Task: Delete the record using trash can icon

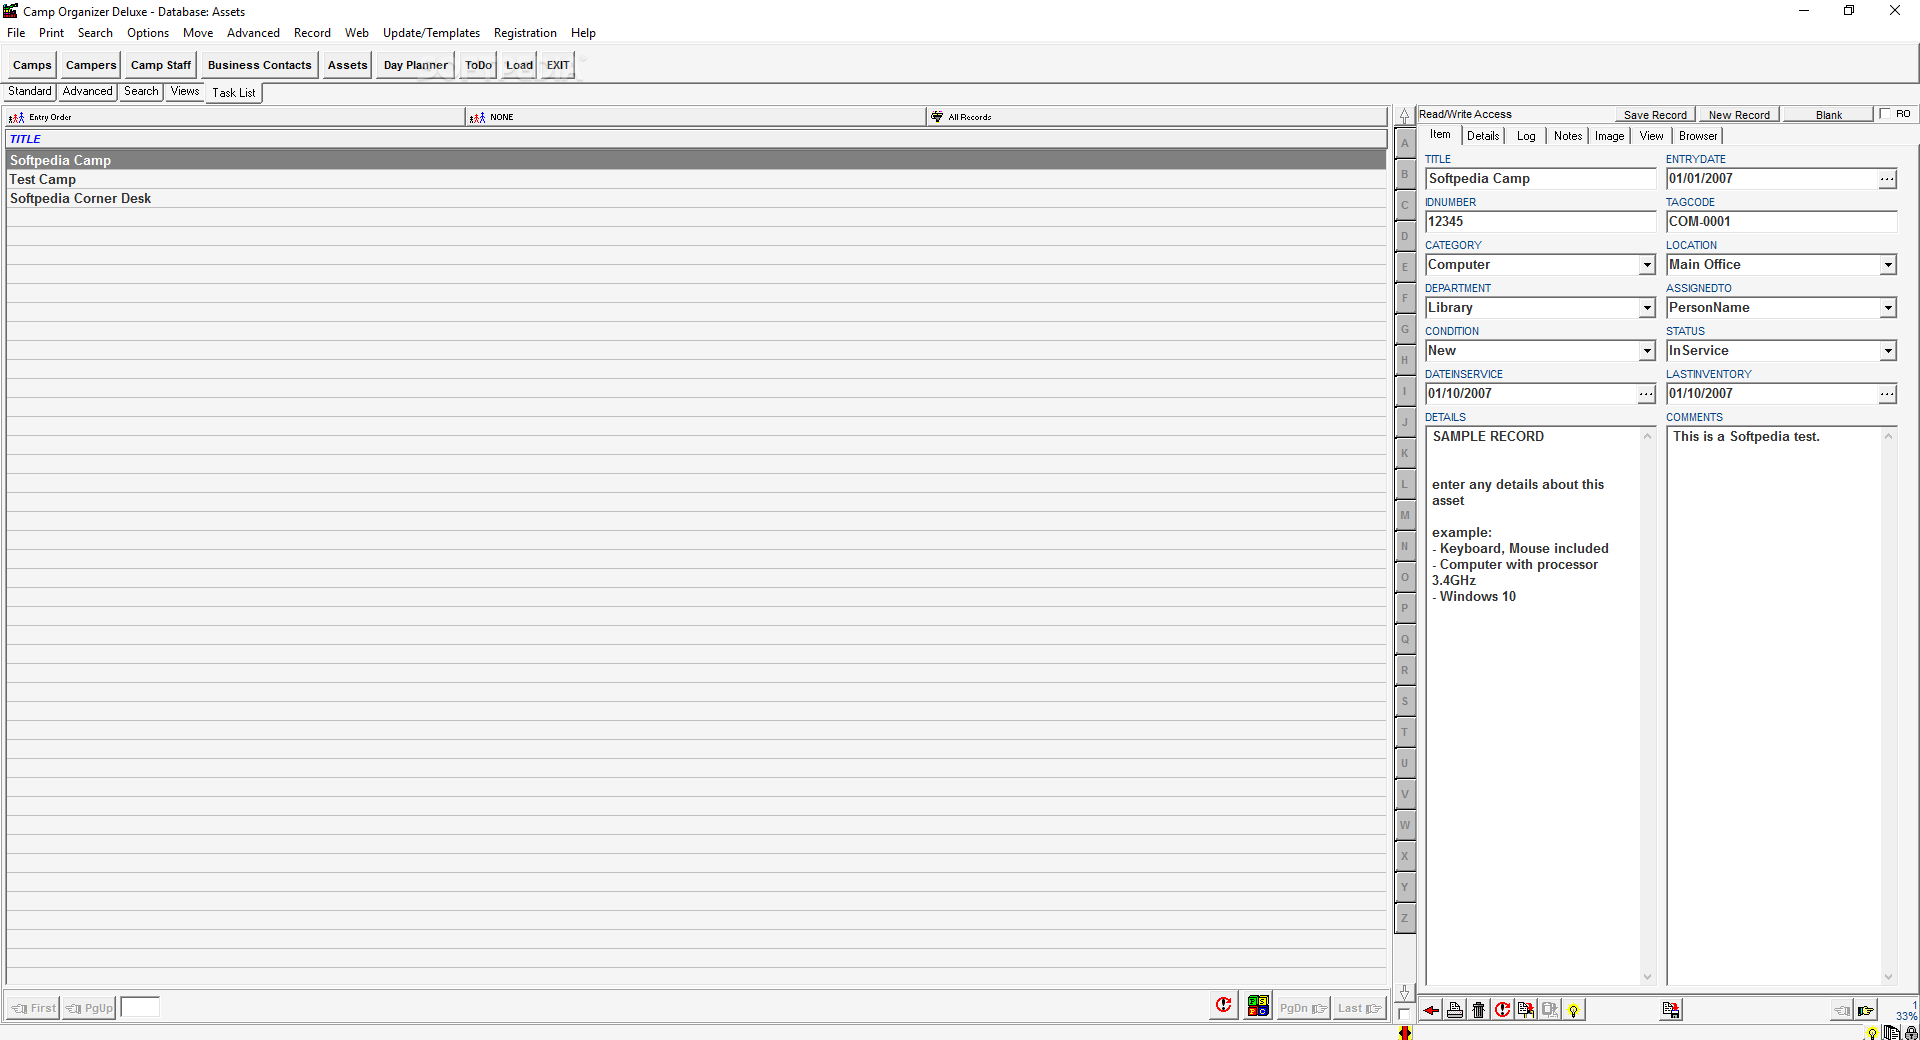Action: (x=1479, y=1010)
